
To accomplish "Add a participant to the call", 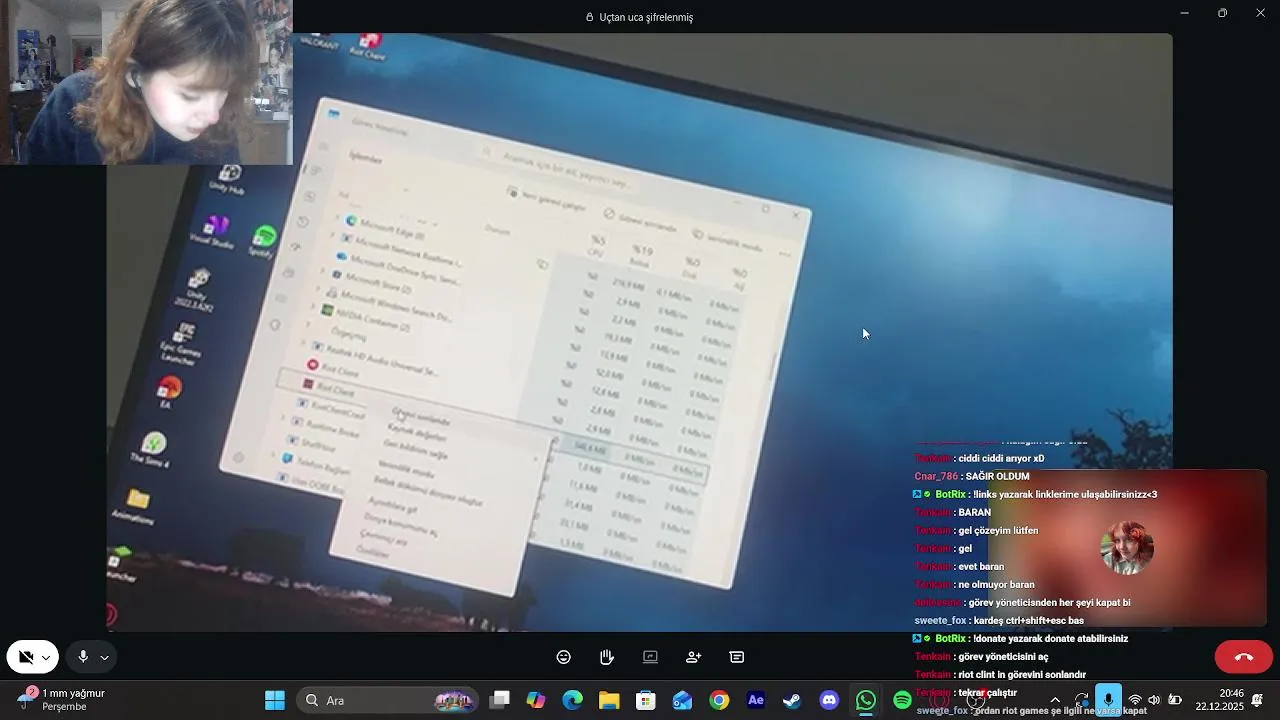I will (x=693, y=657).
